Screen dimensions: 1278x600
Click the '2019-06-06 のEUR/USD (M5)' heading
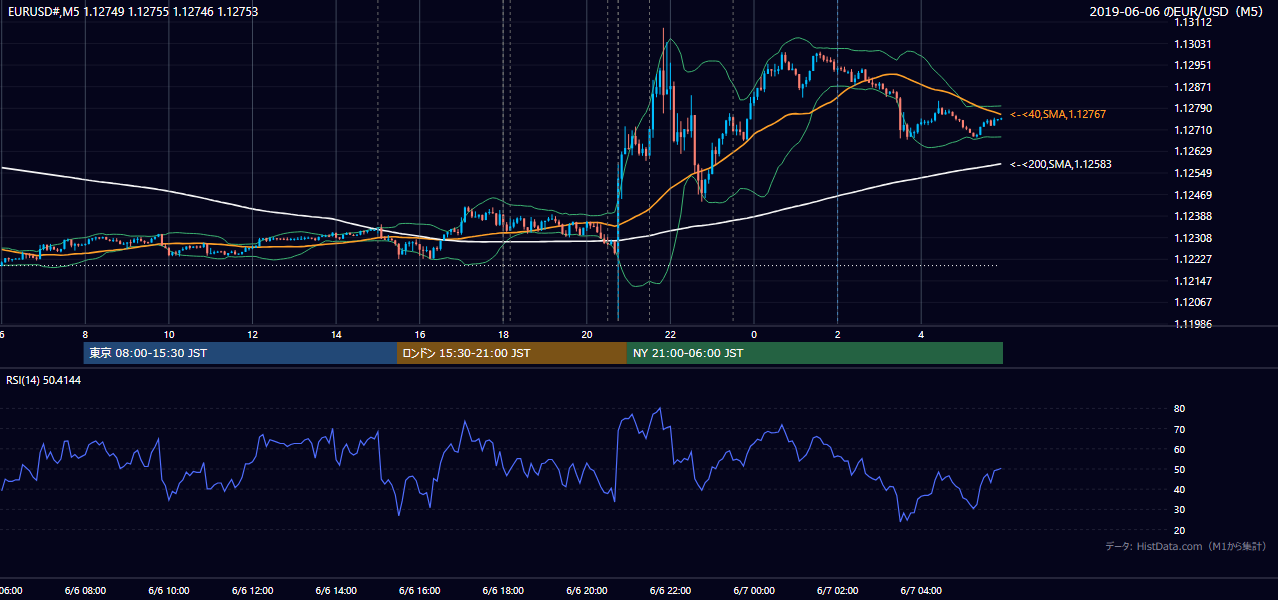coord(1176,12)
